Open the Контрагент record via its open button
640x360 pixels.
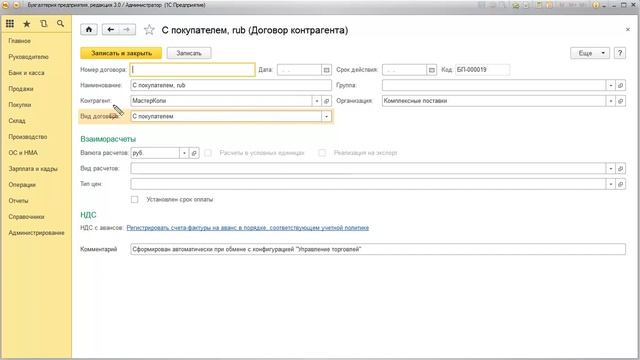[327, 101]
